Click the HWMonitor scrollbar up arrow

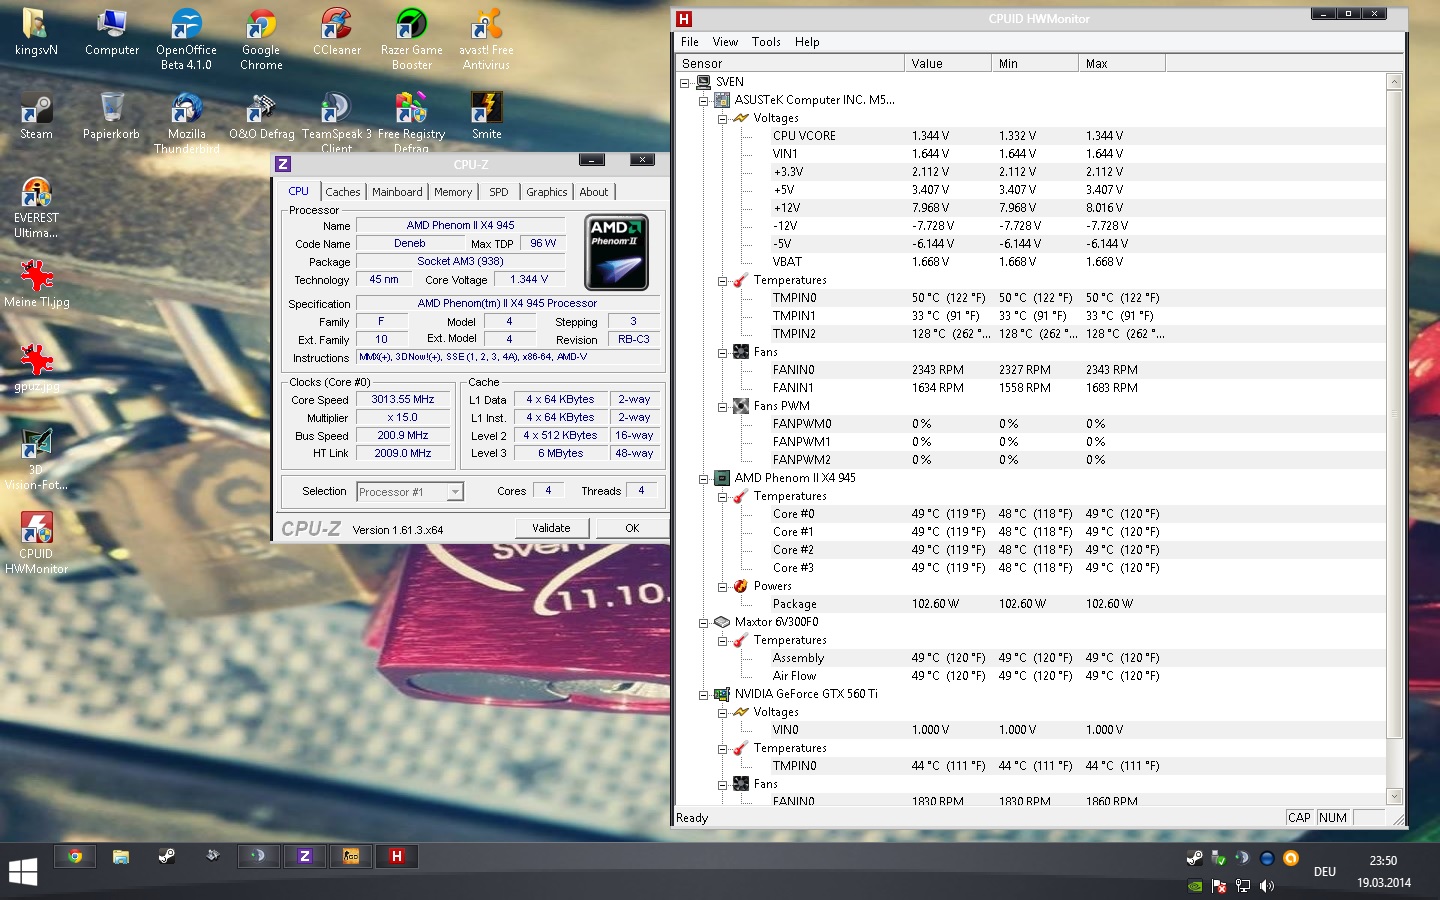tap(1395, 82)
